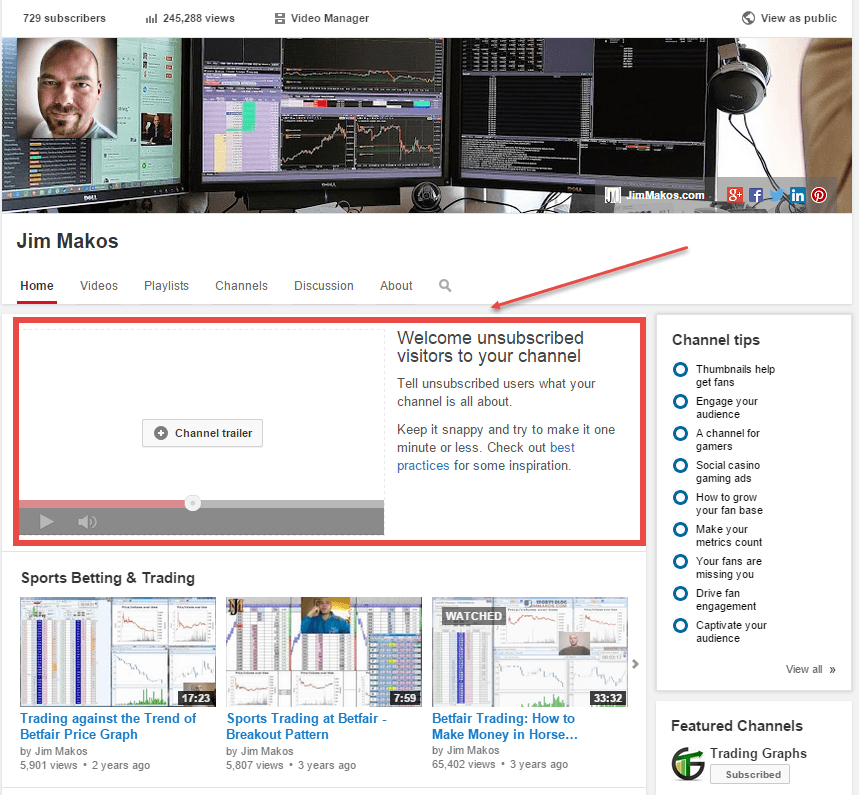
Task: Open the About tab
Action: pyautogui.click(x=396, y=286)
